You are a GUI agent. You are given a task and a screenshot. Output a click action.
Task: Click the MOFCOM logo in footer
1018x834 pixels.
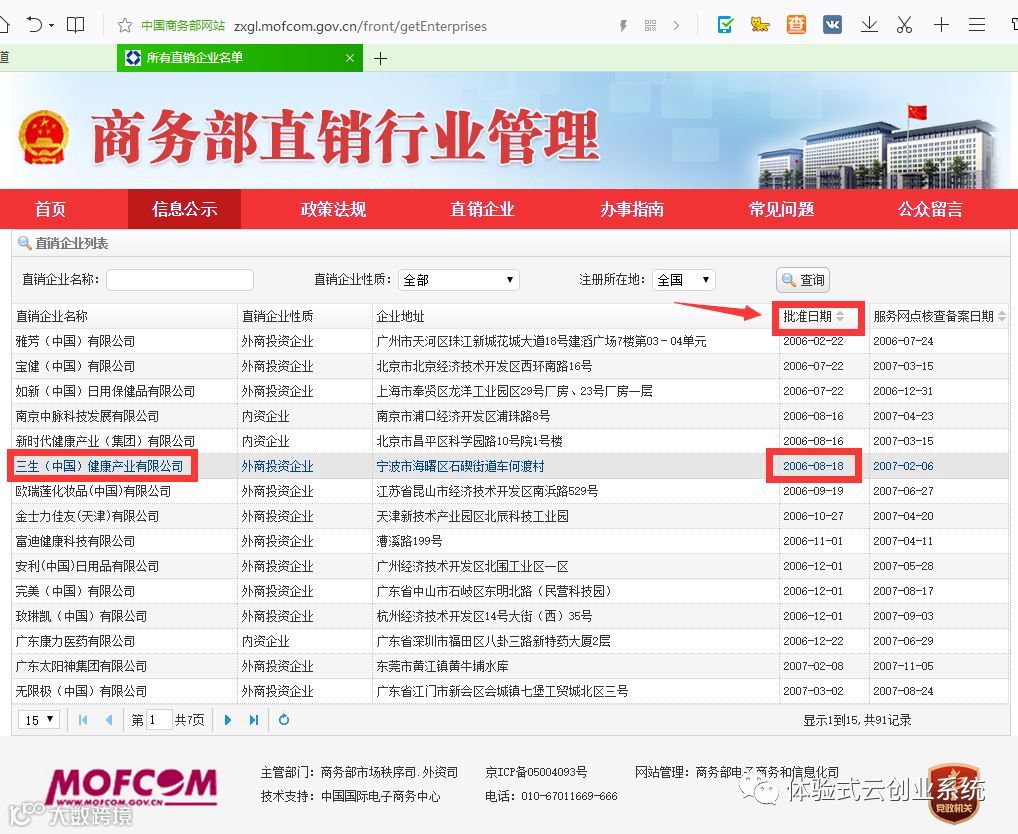(131, 787)
